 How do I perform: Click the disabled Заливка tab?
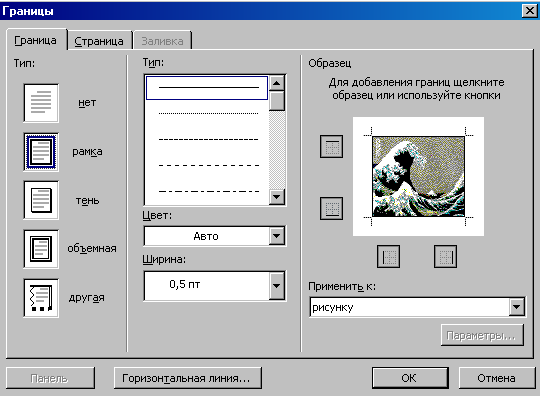pos(162,41)
